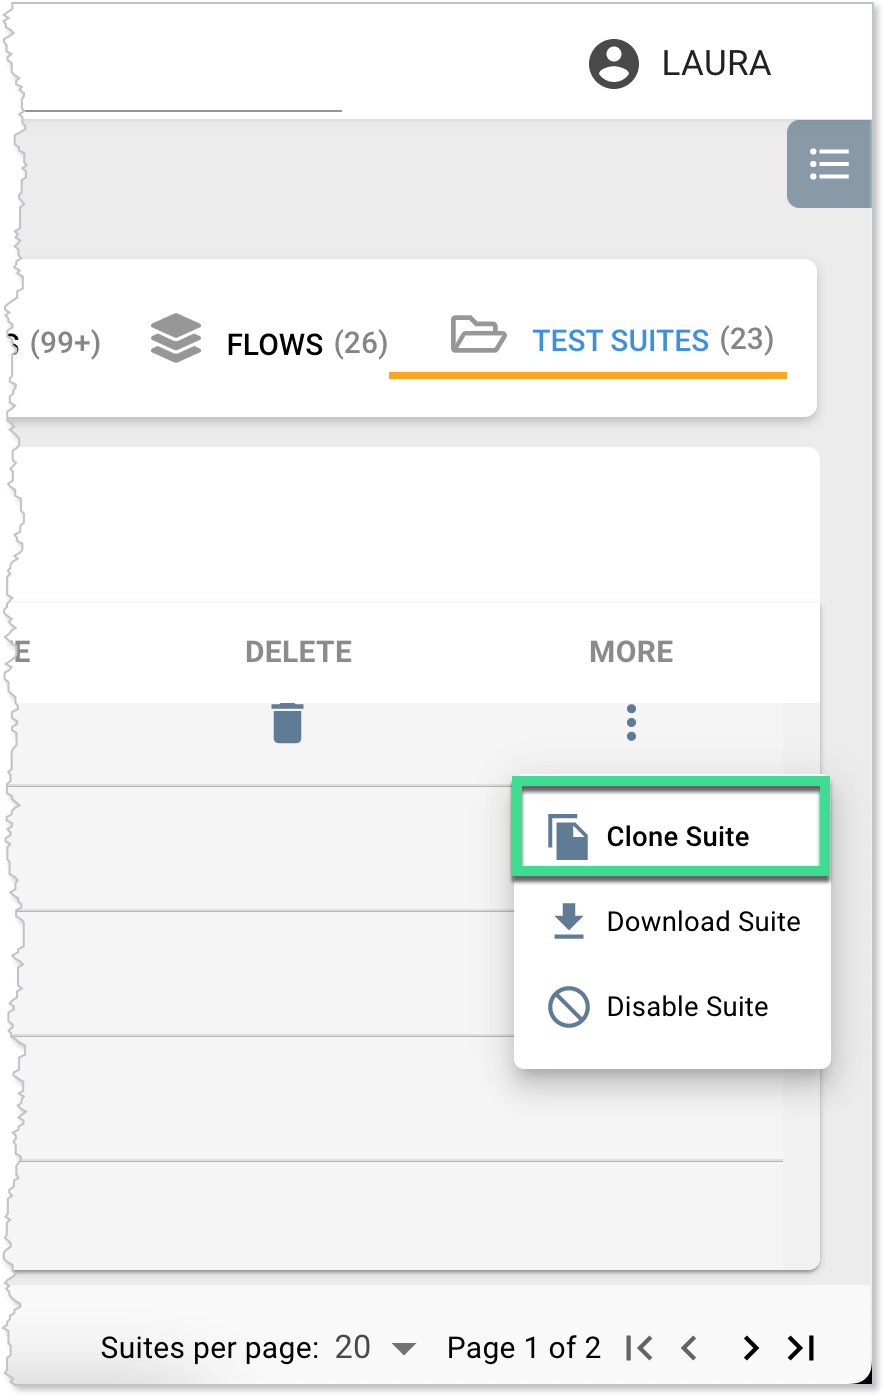
Task: Click the MORE column header
Action: pos(631,652)
